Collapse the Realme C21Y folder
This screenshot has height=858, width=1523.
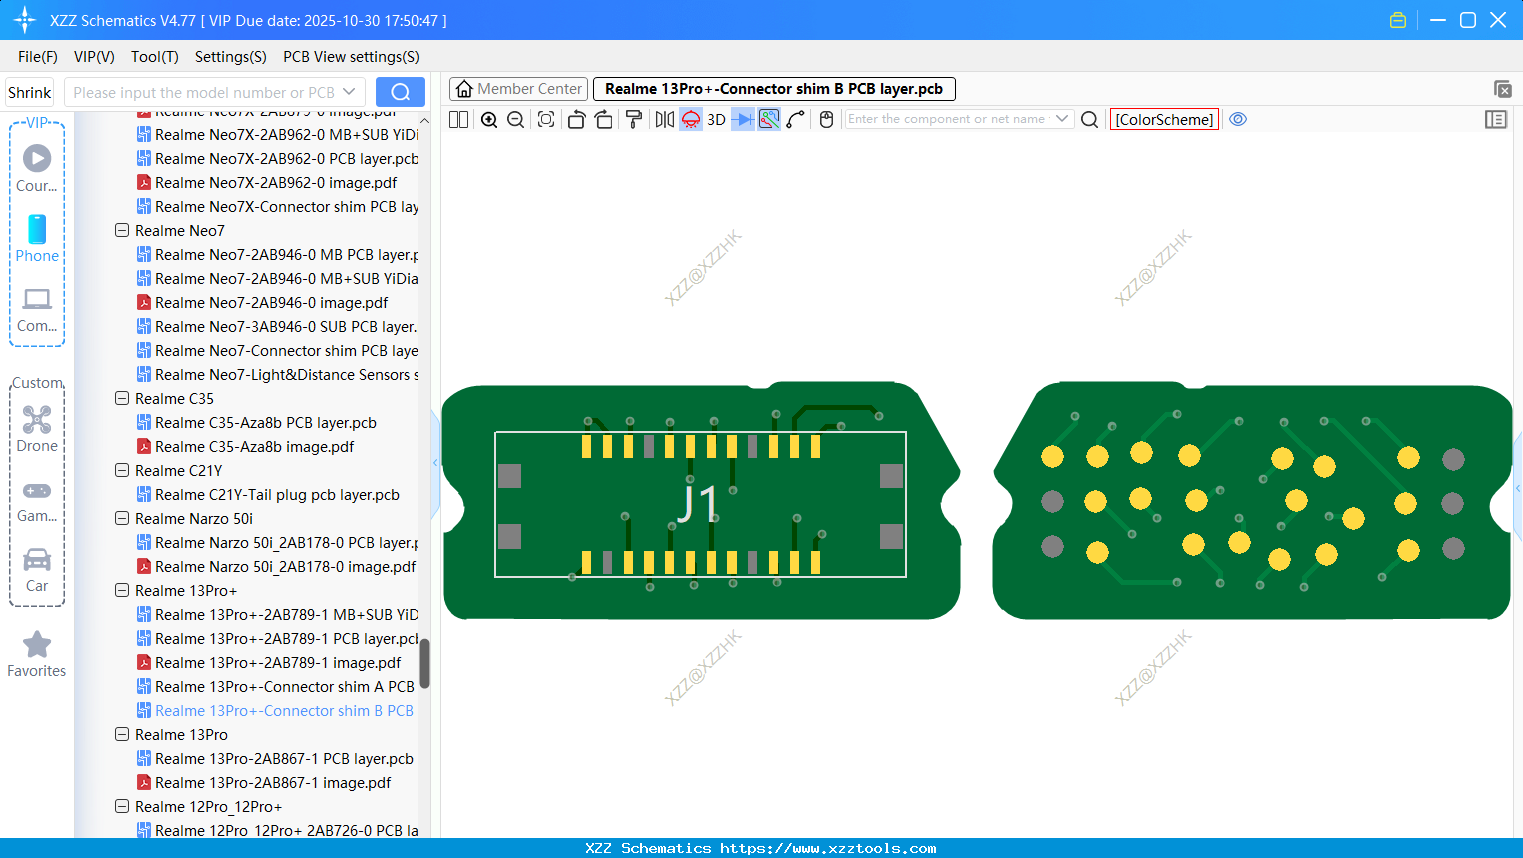tap(122, 471)
